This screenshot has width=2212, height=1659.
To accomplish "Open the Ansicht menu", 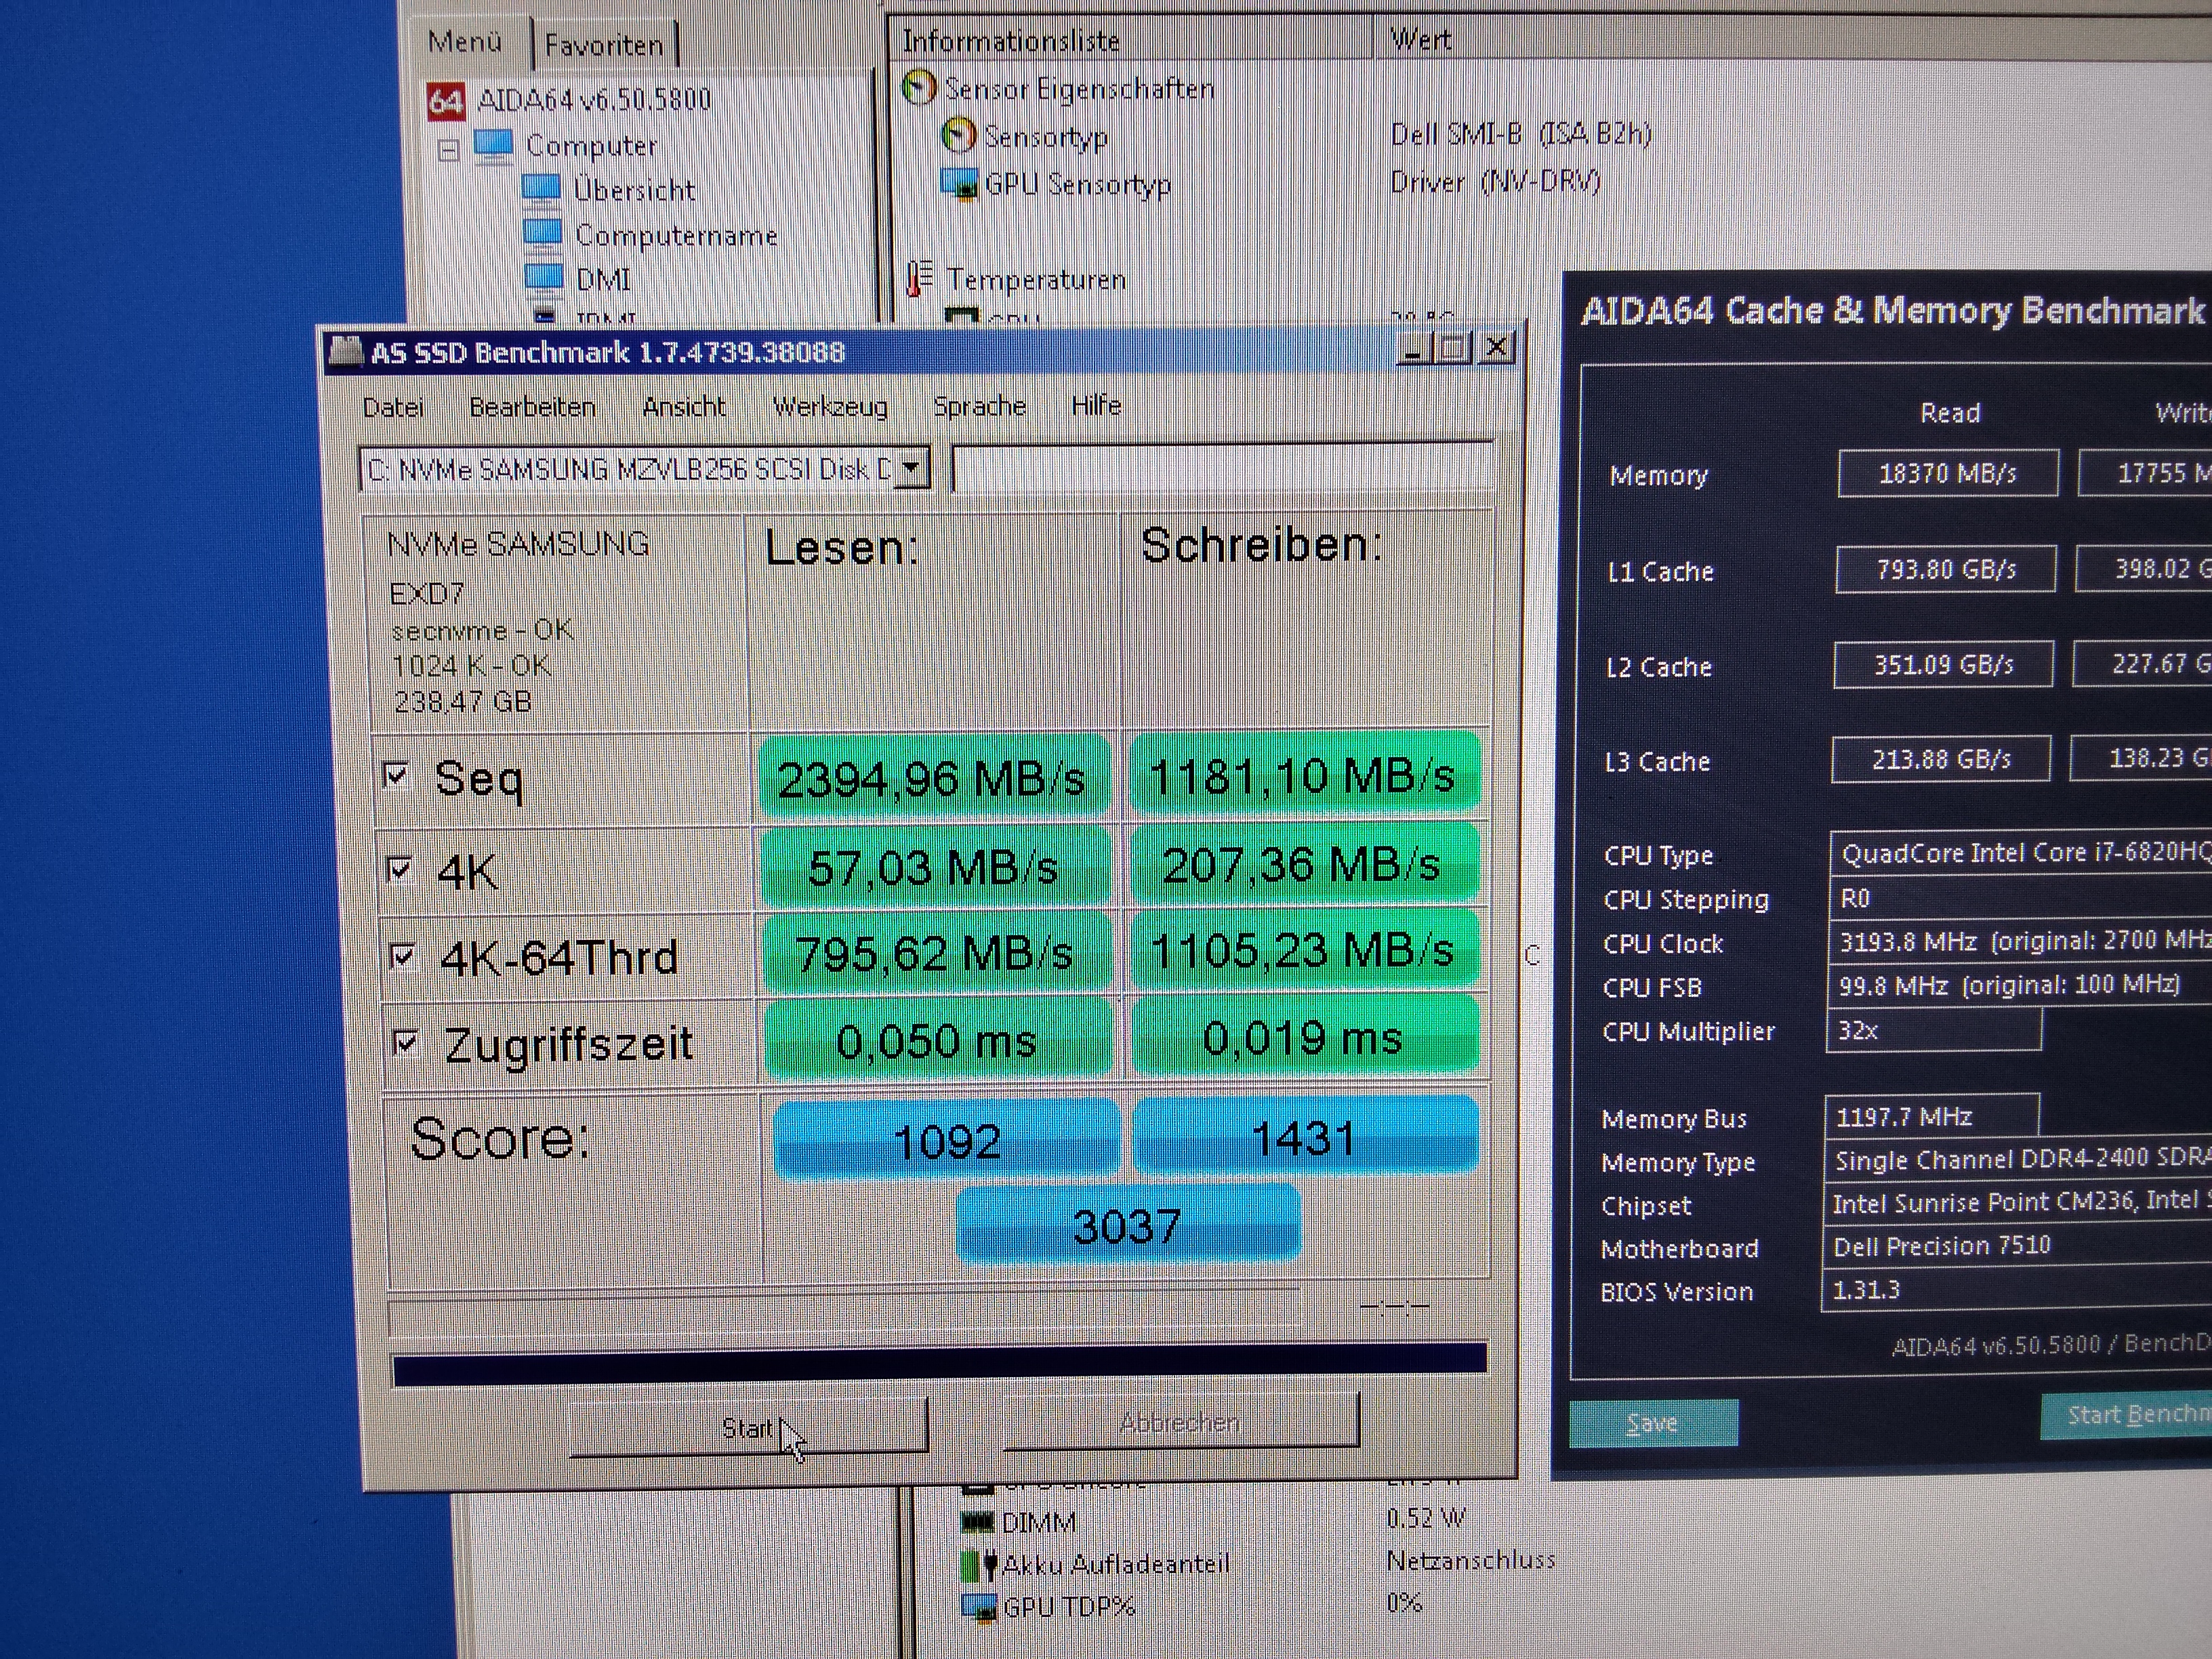I will point(684,406).
